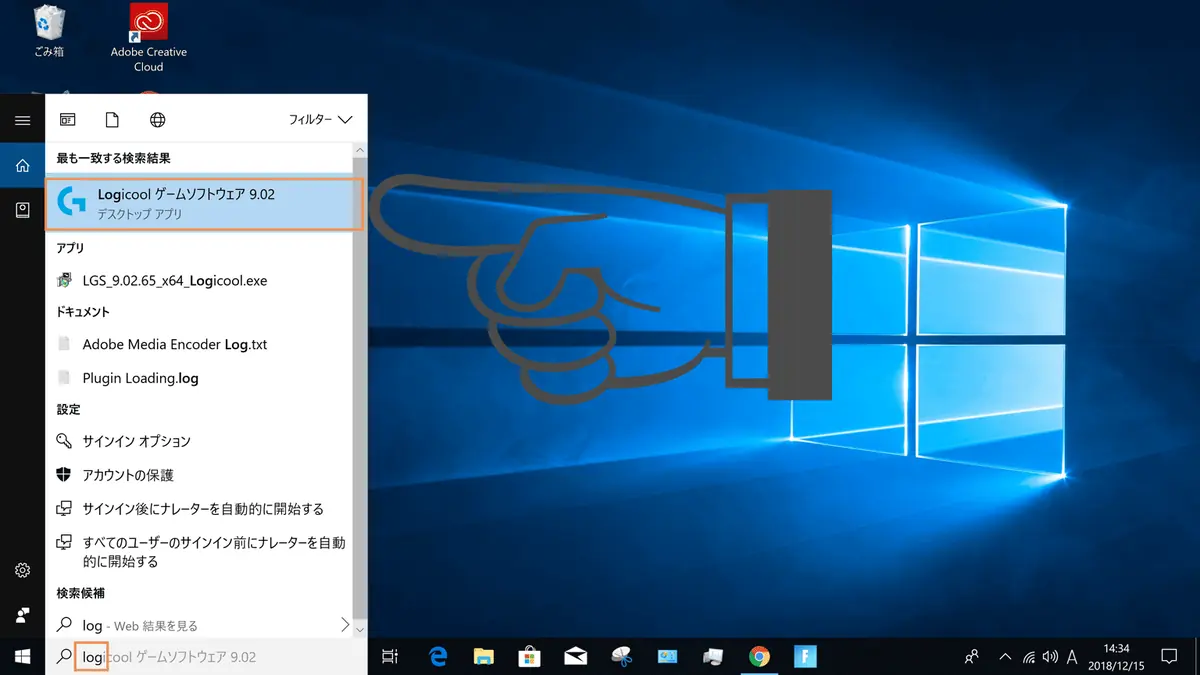
Task: Click the settings gear in search sidebar
Action: click(x=22, y=570)
